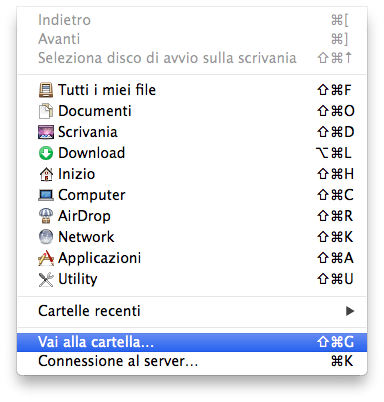384x402 pixels.
Task: Click the ⇧⌘R shortcut beside AirDrop
Action: (x=335, y=216)
